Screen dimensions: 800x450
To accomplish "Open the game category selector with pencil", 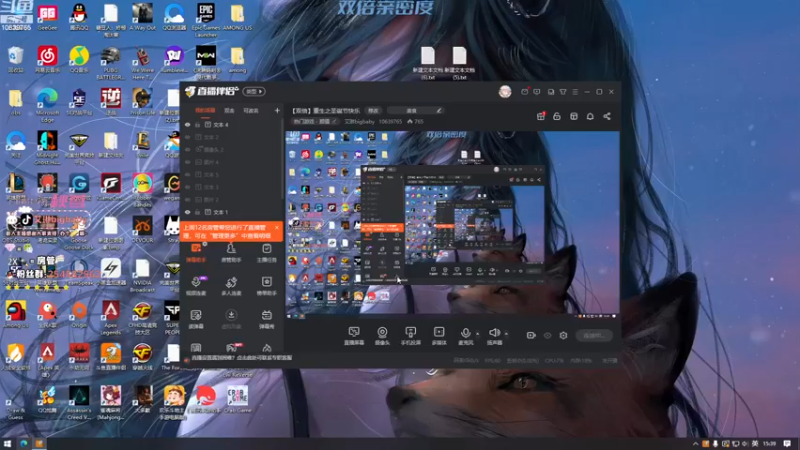I will click(x=314, y=121).
